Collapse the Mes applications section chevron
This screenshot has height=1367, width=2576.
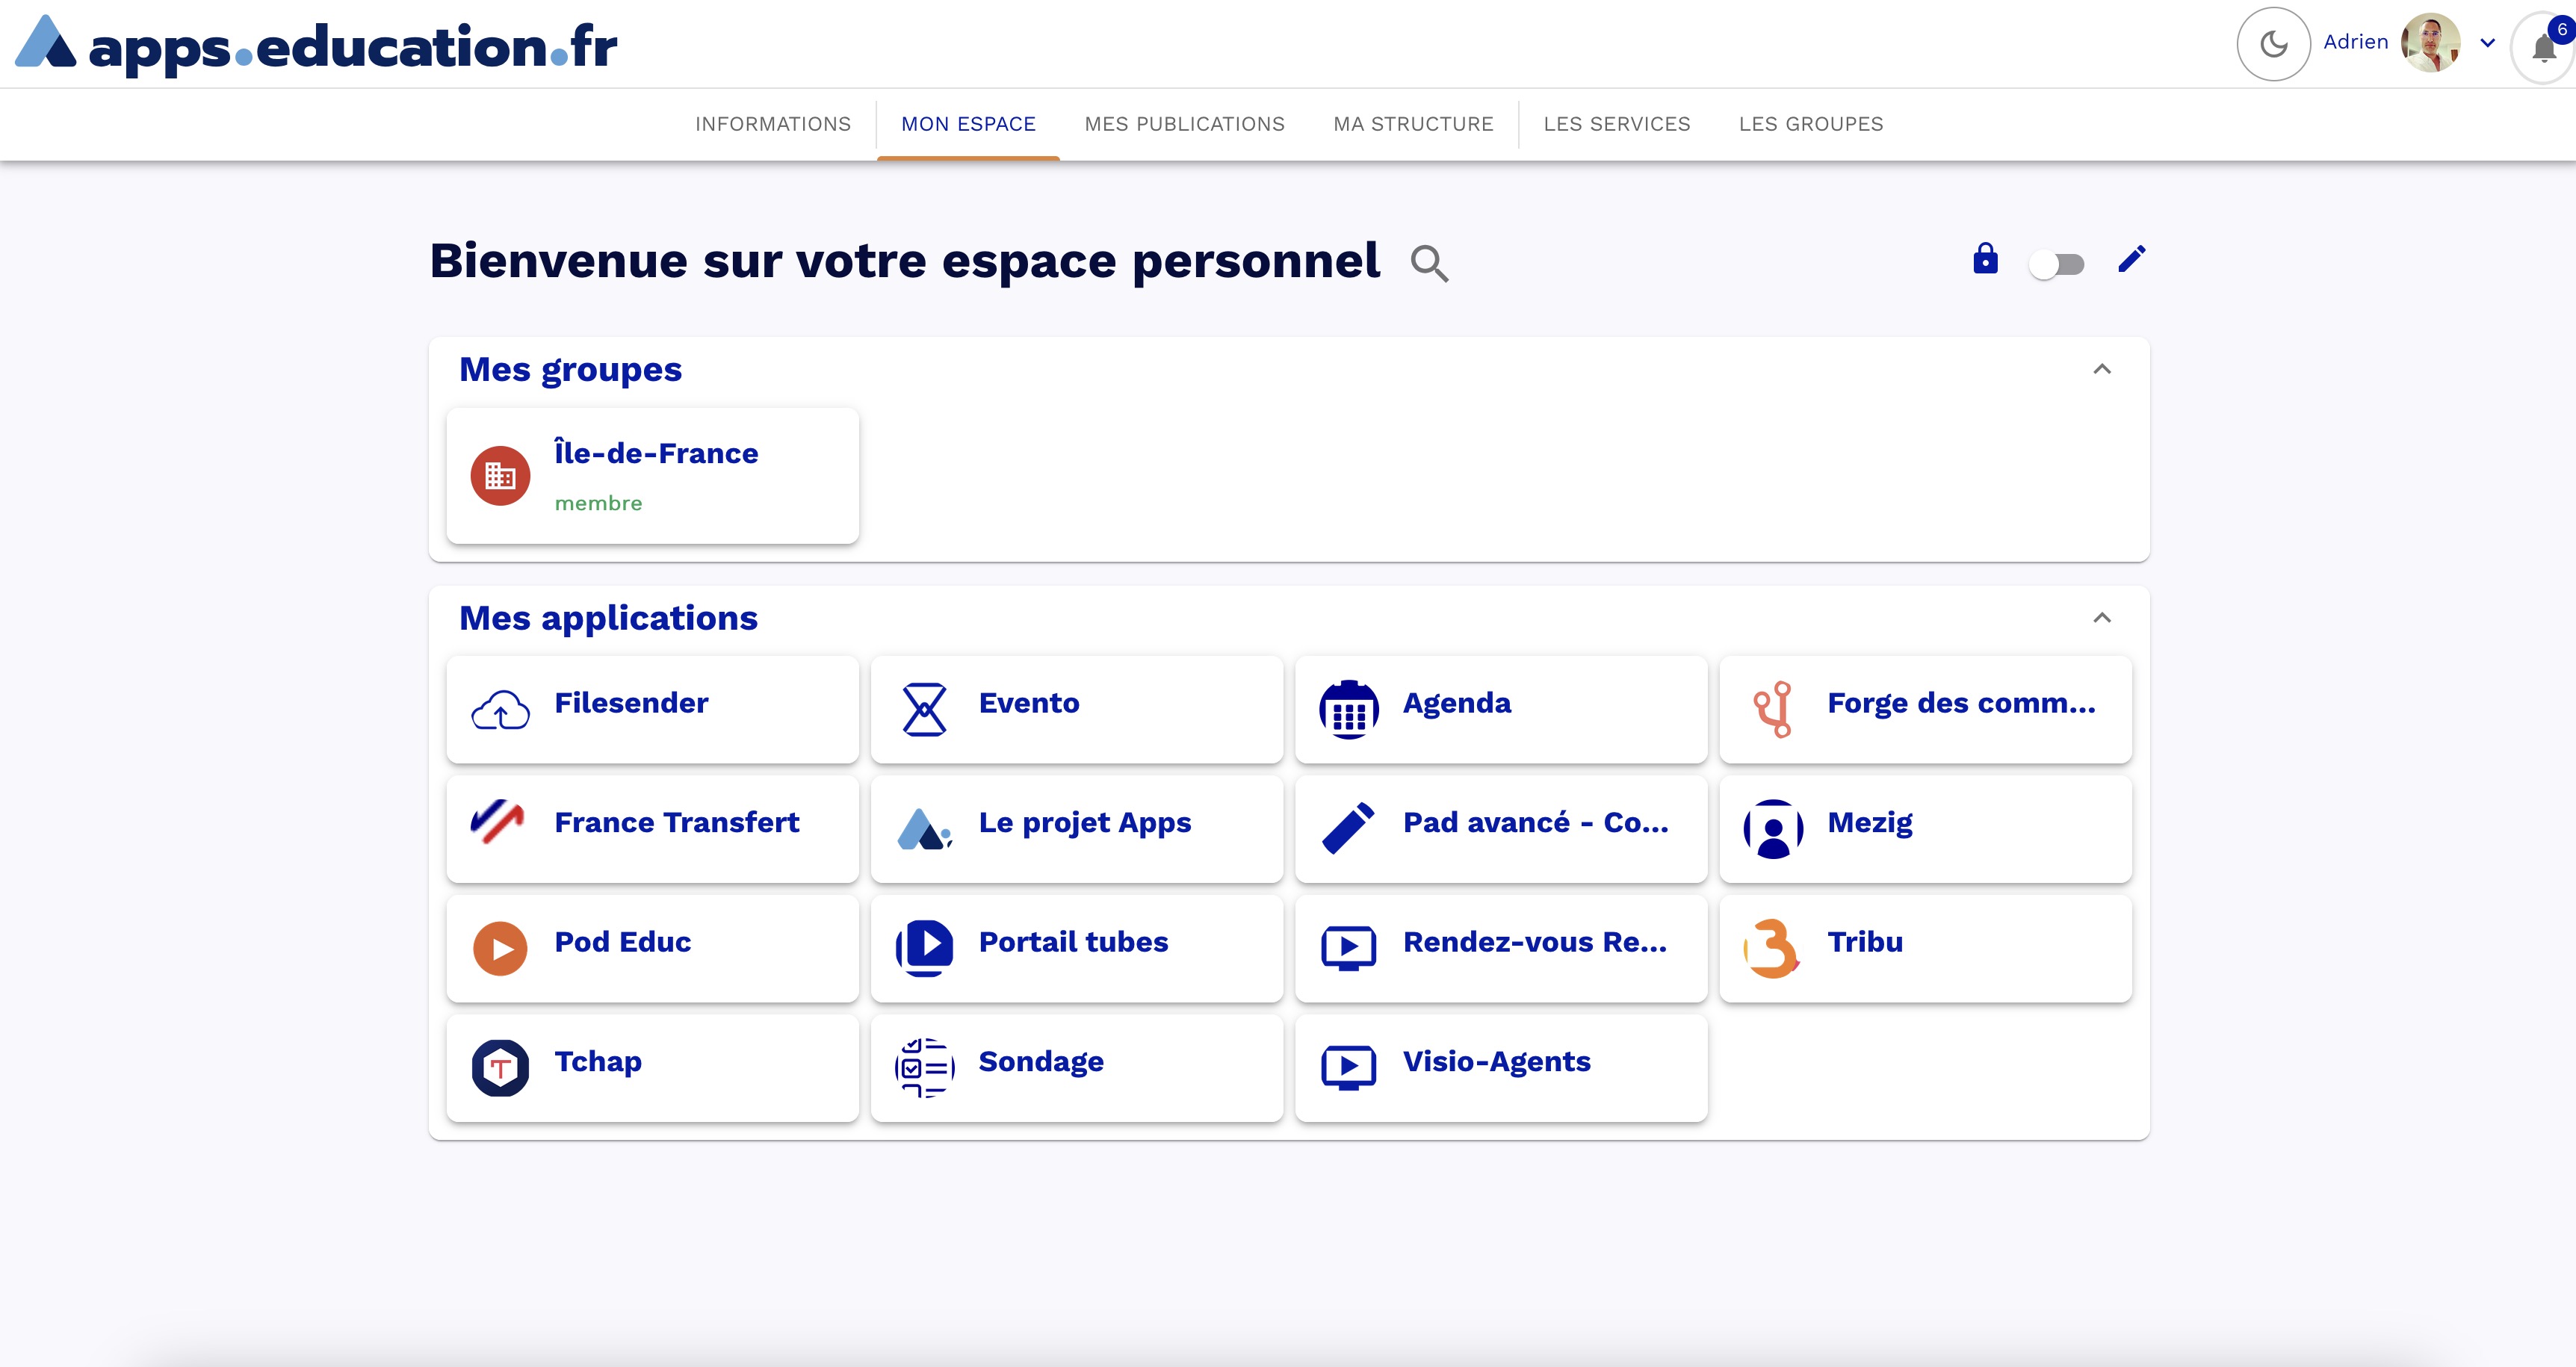click(x=2102, y=618)
